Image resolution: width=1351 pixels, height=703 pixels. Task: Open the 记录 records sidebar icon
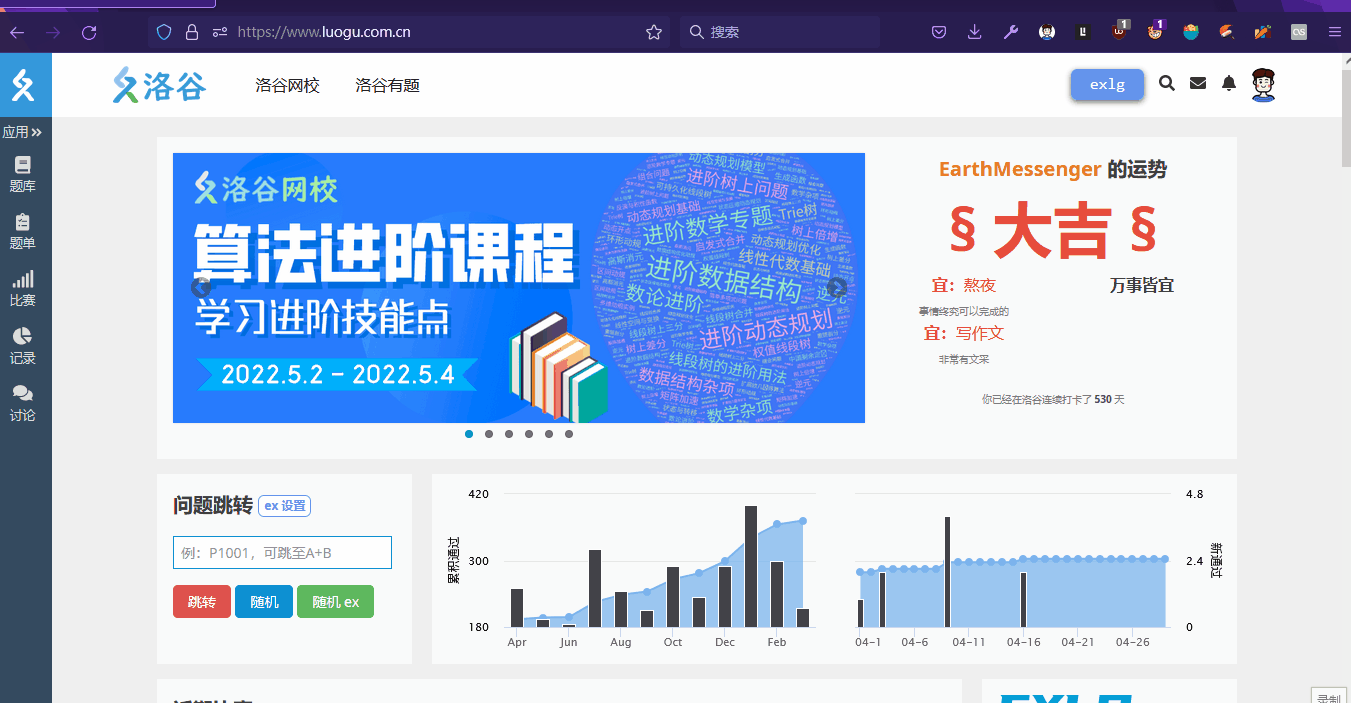tap(26, 345)
